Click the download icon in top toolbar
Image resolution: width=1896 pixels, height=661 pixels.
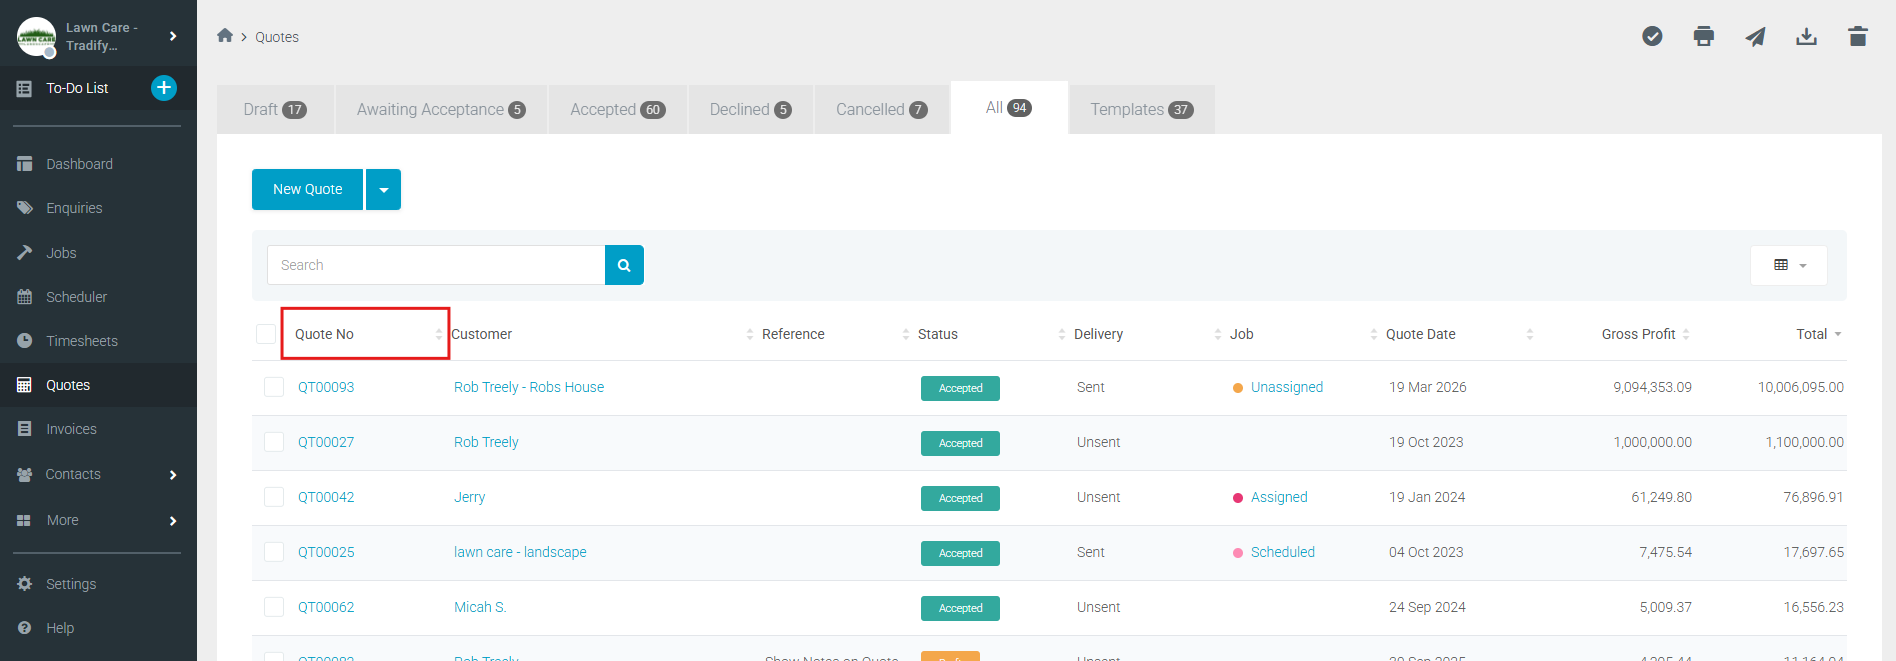(1806, 37)
